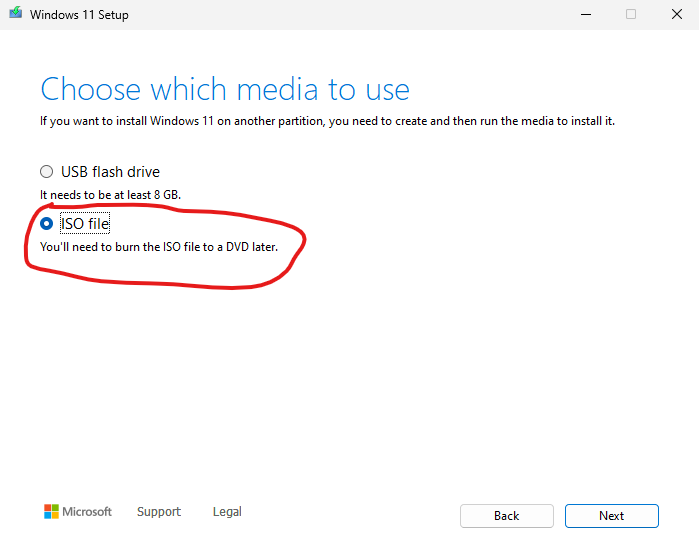Click the Microsoft logo

tap(78, 512)
